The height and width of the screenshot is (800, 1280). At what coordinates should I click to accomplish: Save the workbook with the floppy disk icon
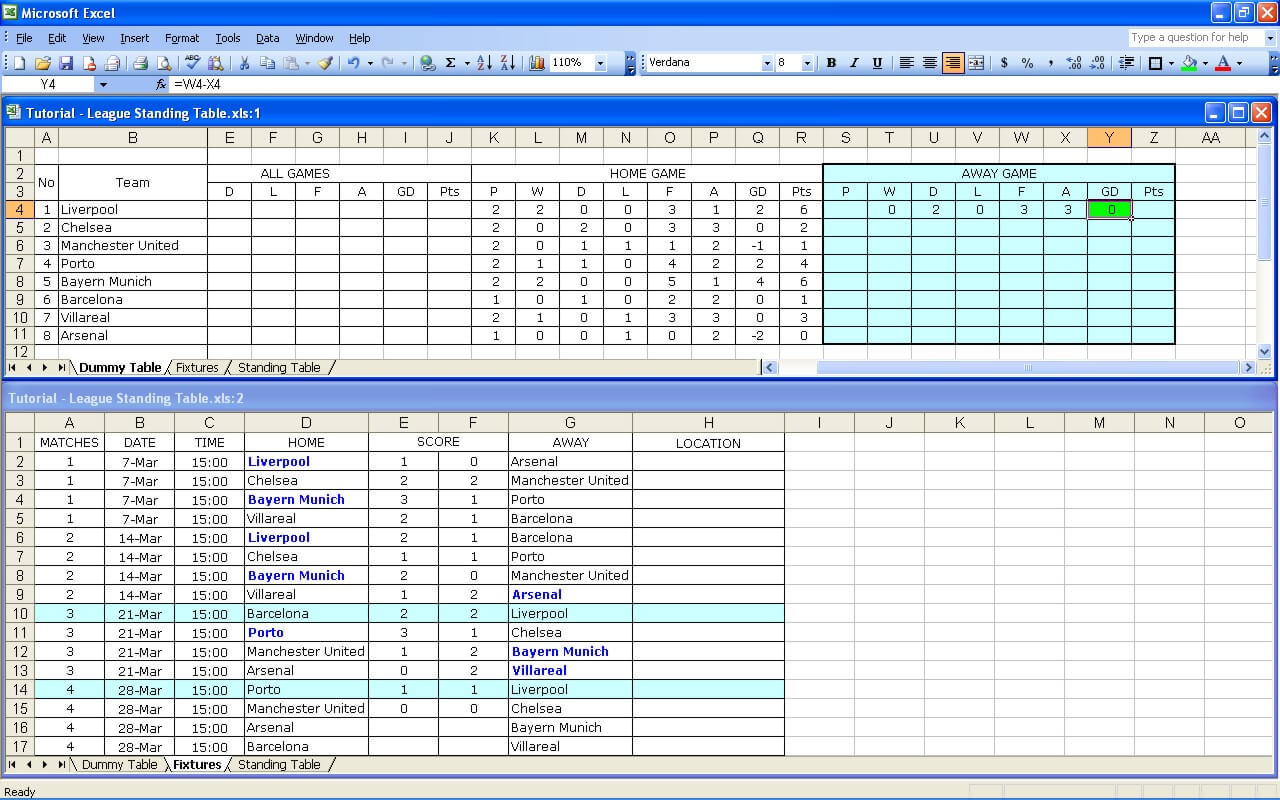pyautogui.click(x=66, y=63)
